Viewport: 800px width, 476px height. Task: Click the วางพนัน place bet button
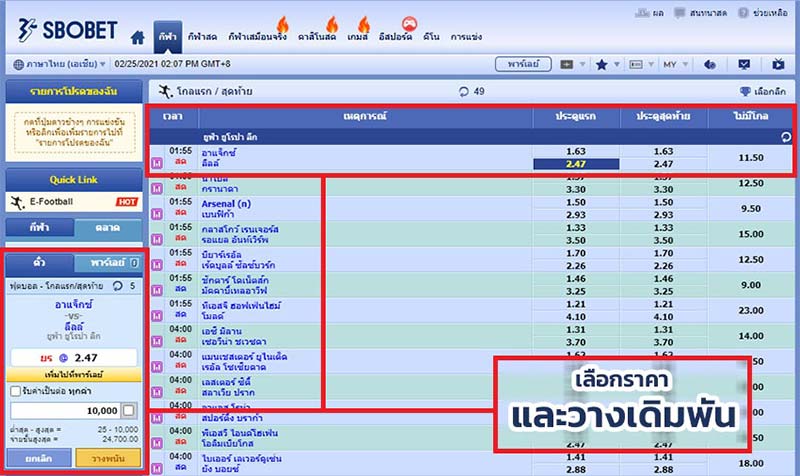tap(108, 458)
